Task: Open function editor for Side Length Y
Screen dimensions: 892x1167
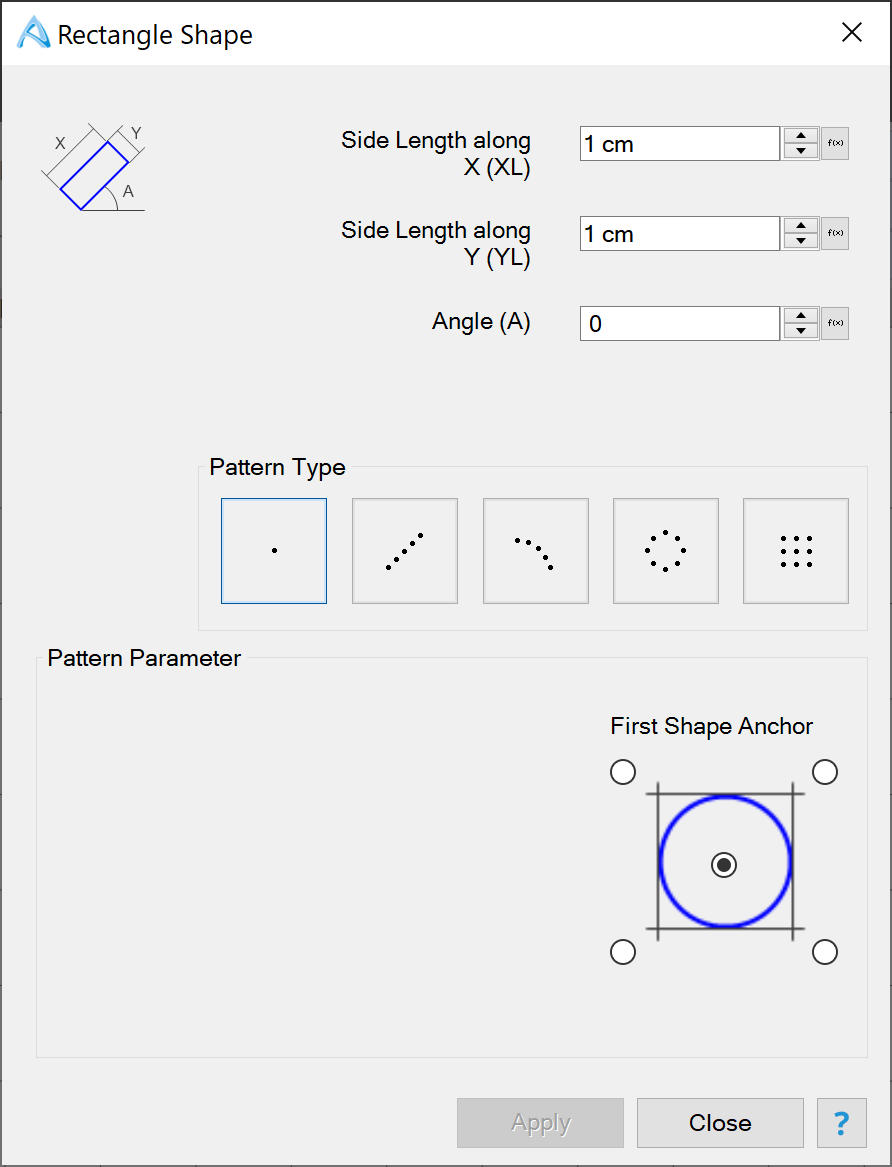Action: coord(835,234)
